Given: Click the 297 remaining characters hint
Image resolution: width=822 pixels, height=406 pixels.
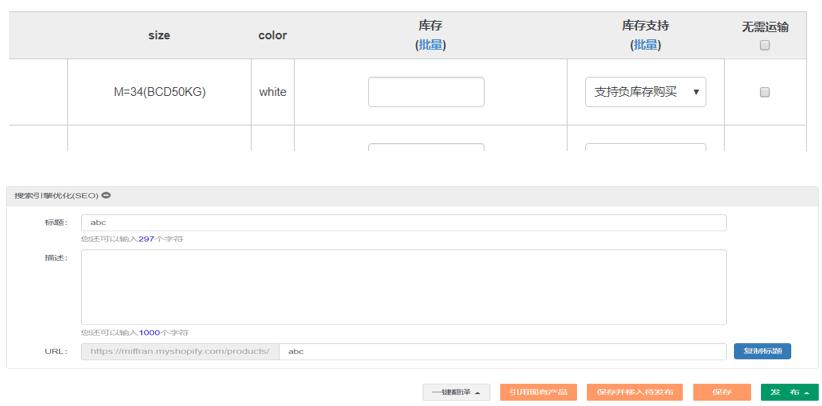Looking at the screenshot, I should tap(132, 239).
